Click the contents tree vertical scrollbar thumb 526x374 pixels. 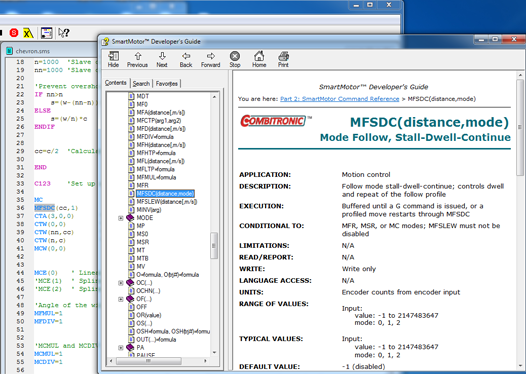point(214,246)
